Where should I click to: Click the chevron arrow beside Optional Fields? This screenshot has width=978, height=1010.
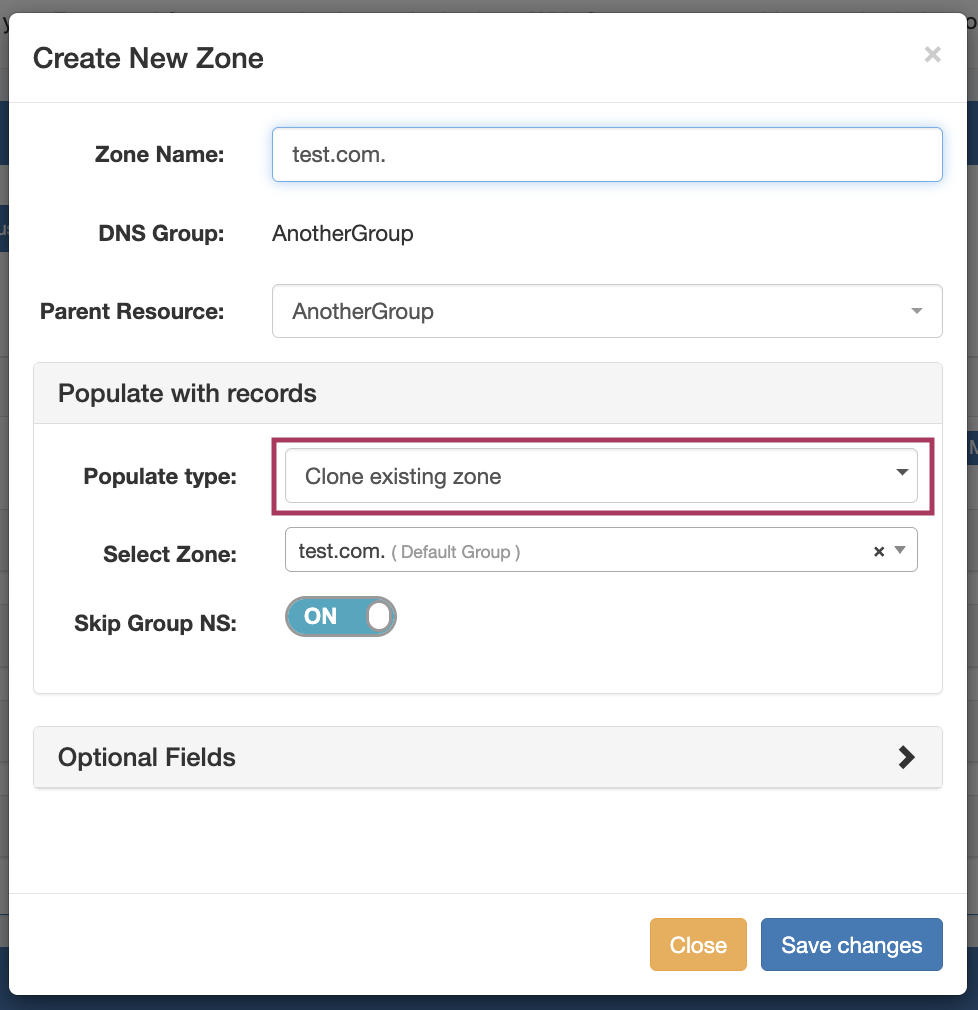point(906,757)
